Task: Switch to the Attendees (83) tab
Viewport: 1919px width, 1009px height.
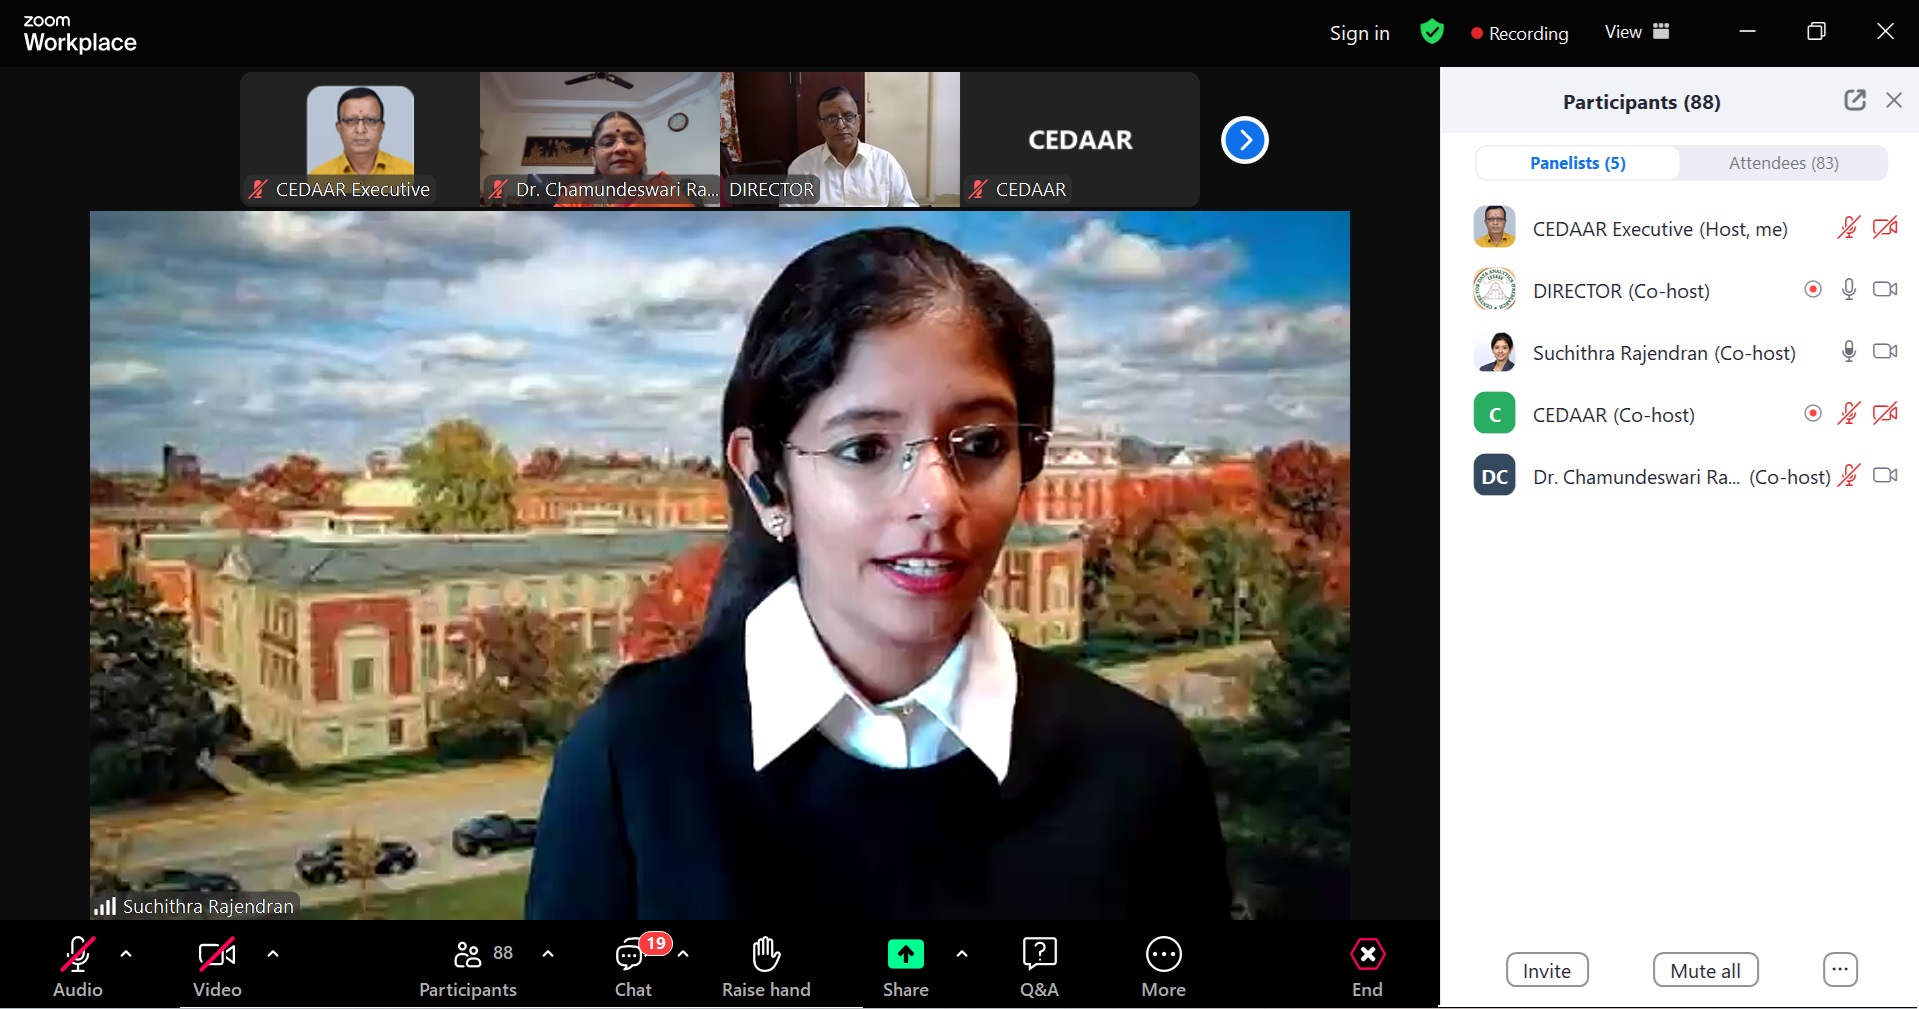Action: coord(1783,163)
